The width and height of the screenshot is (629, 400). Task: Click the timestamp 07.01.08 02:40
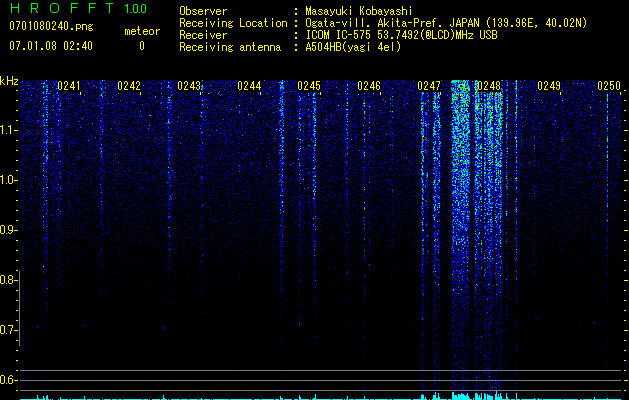click(x=51, y=46)
